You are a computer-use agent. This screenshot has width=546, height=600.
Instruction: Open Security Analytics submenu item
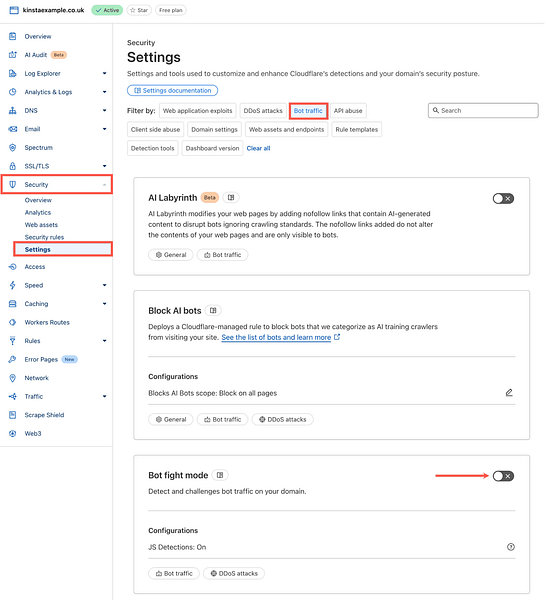pyautogui.click(x=37, y=212)
